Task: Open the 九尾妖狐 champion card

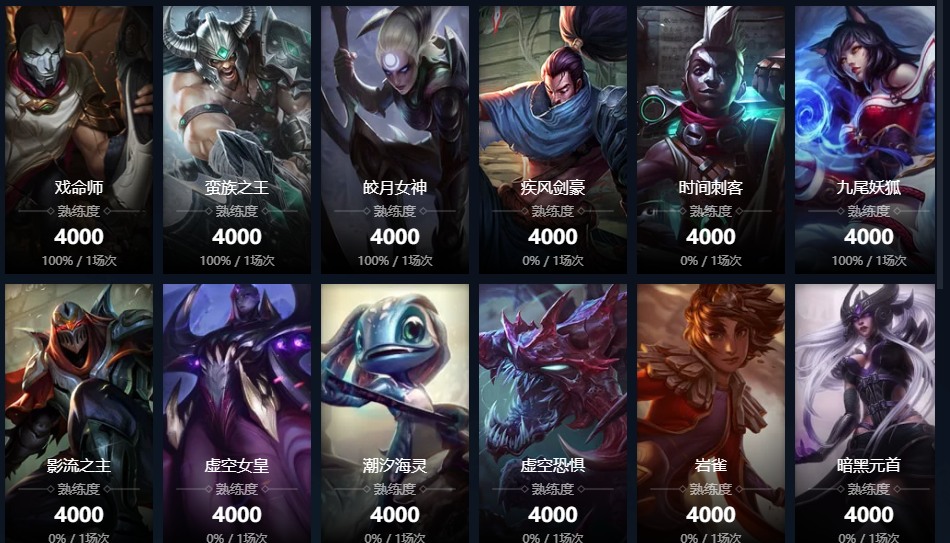Action: click(869, 140)
